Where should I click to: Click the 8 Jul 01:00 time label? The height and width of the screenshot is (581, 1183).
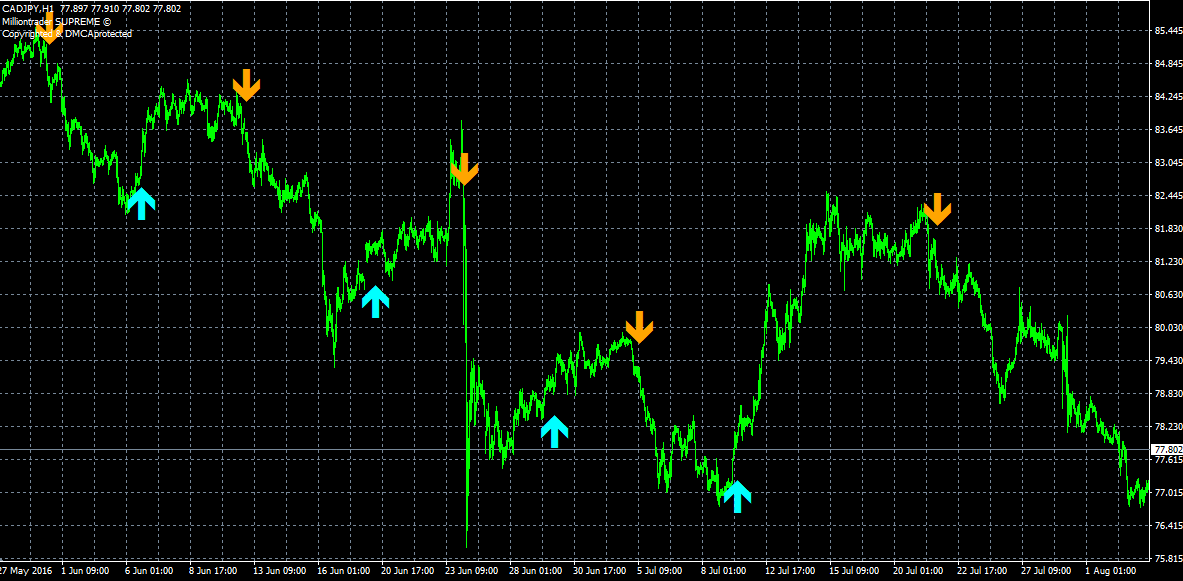click(x=724, y=570)
